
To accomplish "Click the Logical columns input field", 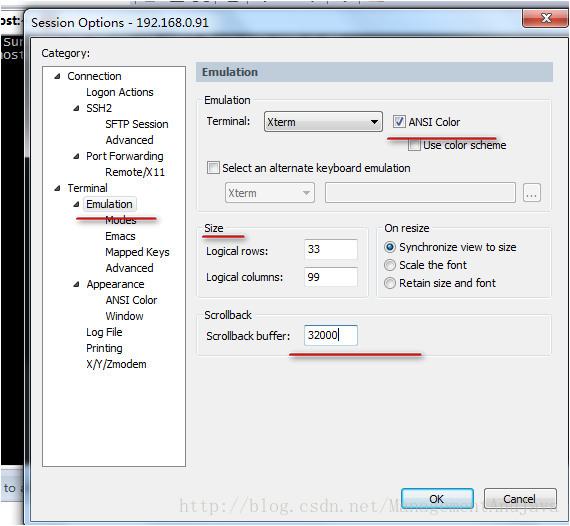I will (330, 277).
